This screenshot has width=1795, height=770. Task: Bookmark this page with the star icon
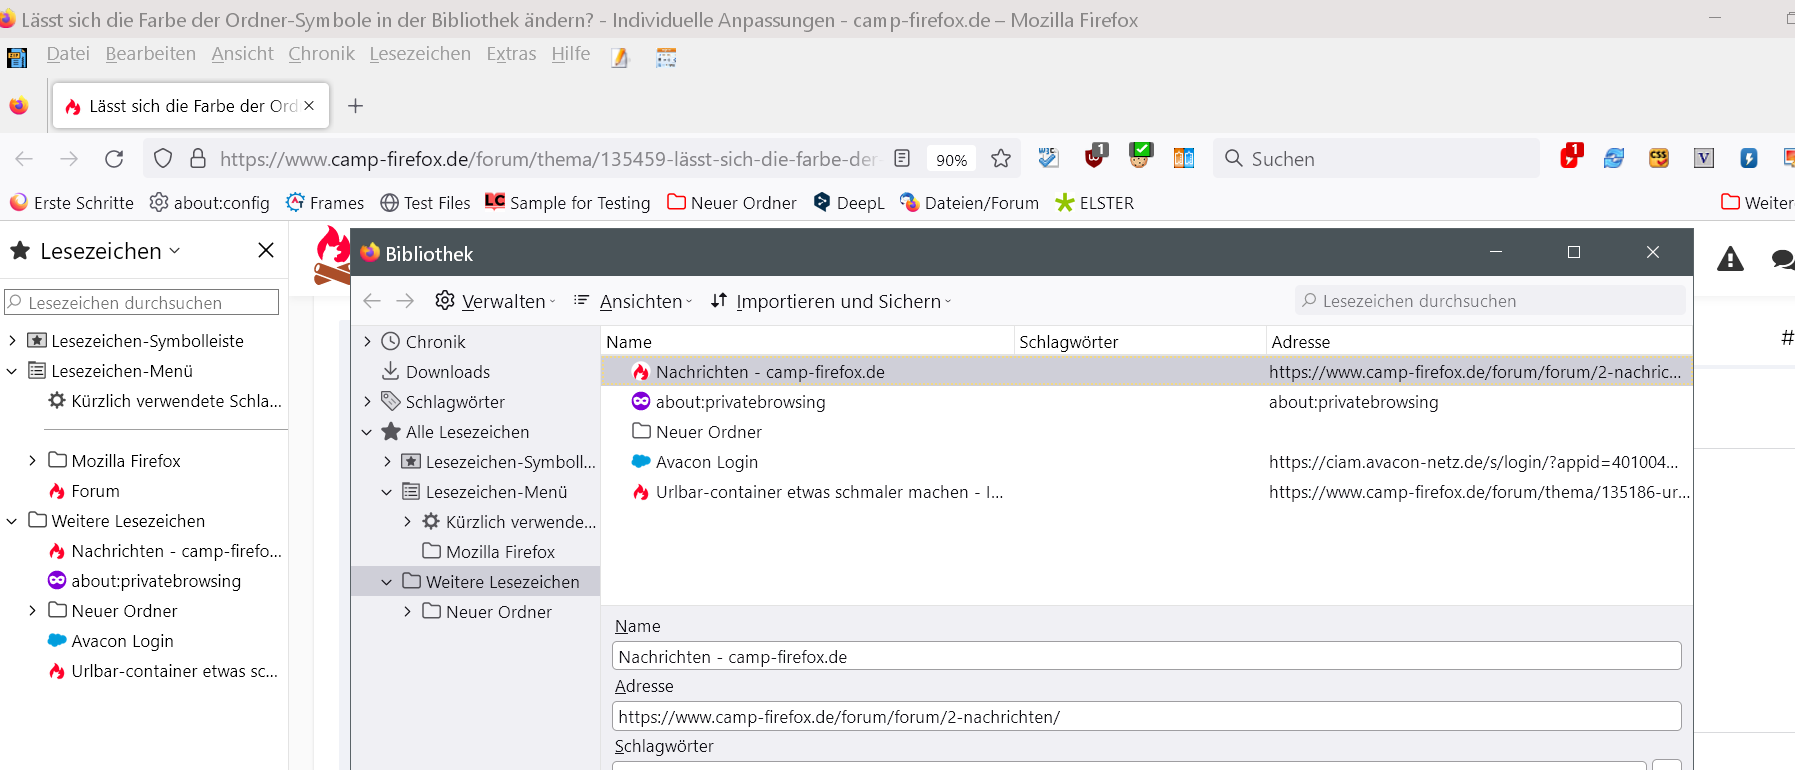point(1001,159)
